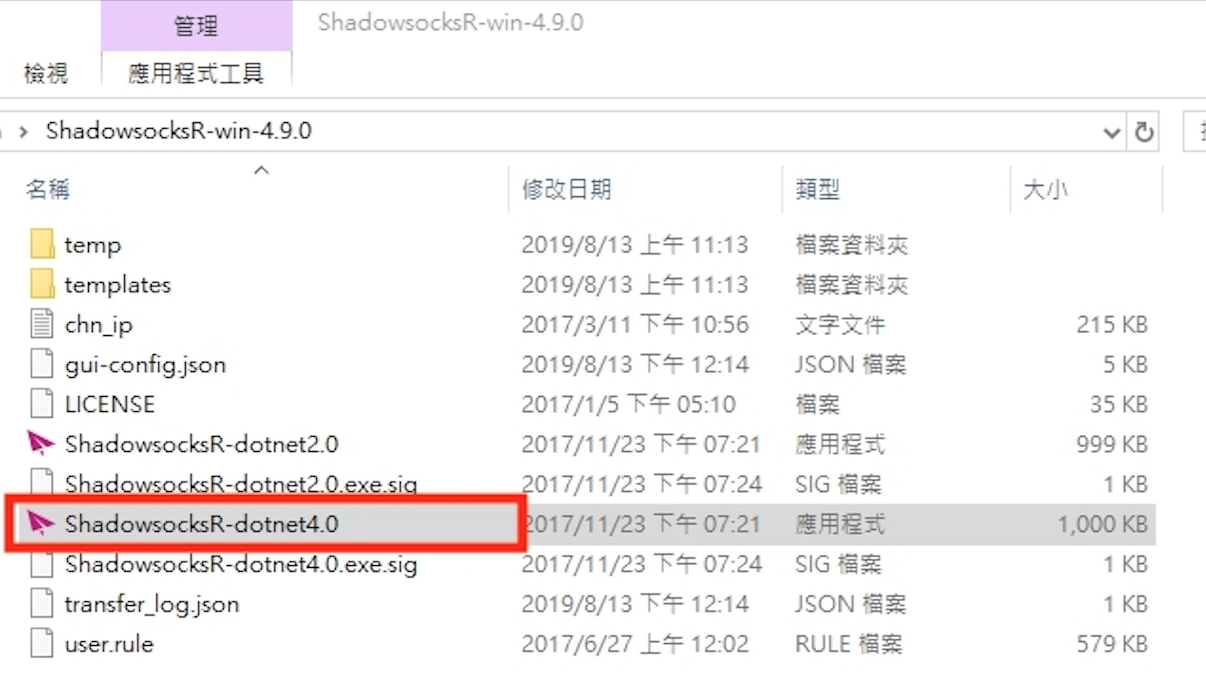Select the ShadowsocksR-dotnet4.0 application icon
This screenshot has width=1206, height=700.
tap(41, 523)
